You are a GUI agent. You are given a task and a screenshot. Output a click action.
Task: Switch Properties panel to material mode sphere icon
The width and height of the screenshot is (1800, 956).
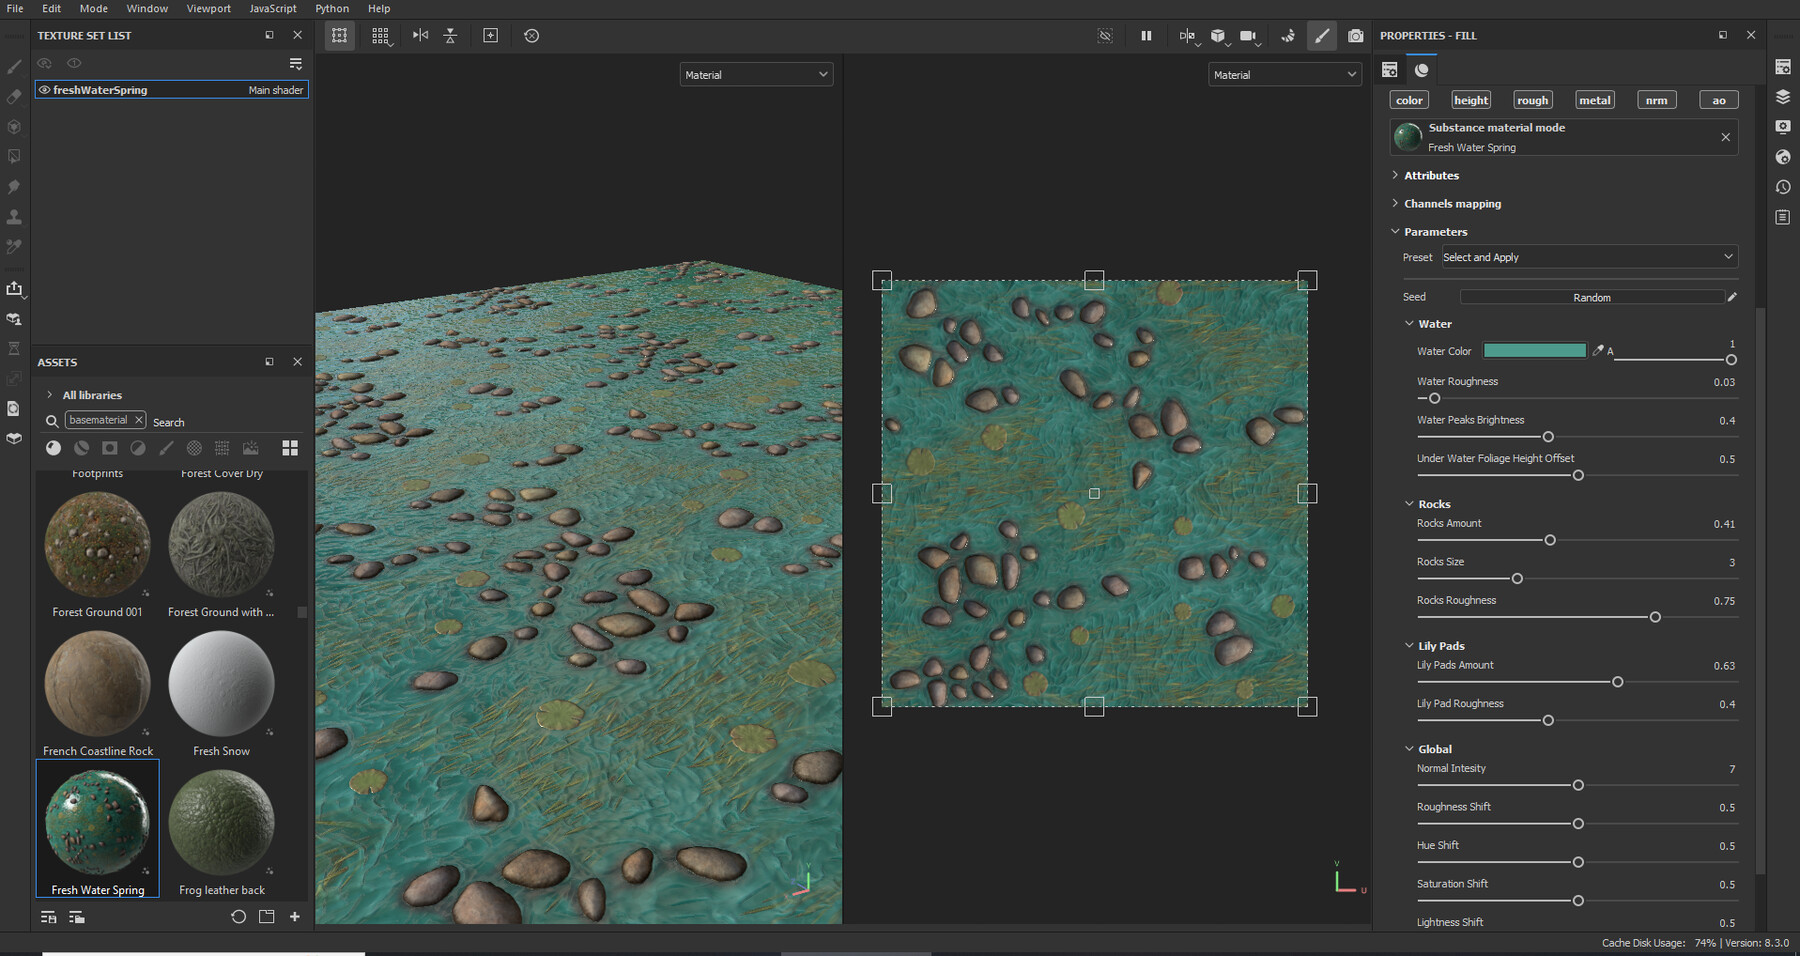click(1421, 70)
